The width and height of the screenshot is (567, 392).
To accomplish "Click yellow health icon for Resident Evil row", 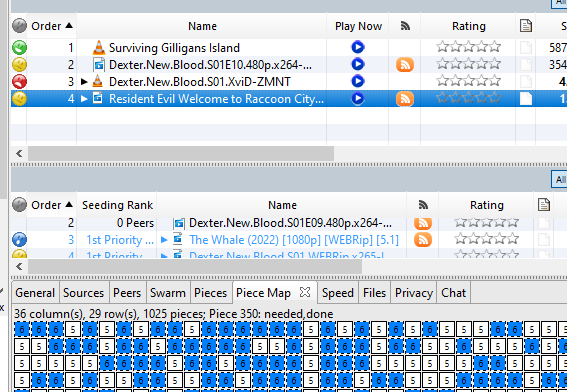I will point(19,98).
